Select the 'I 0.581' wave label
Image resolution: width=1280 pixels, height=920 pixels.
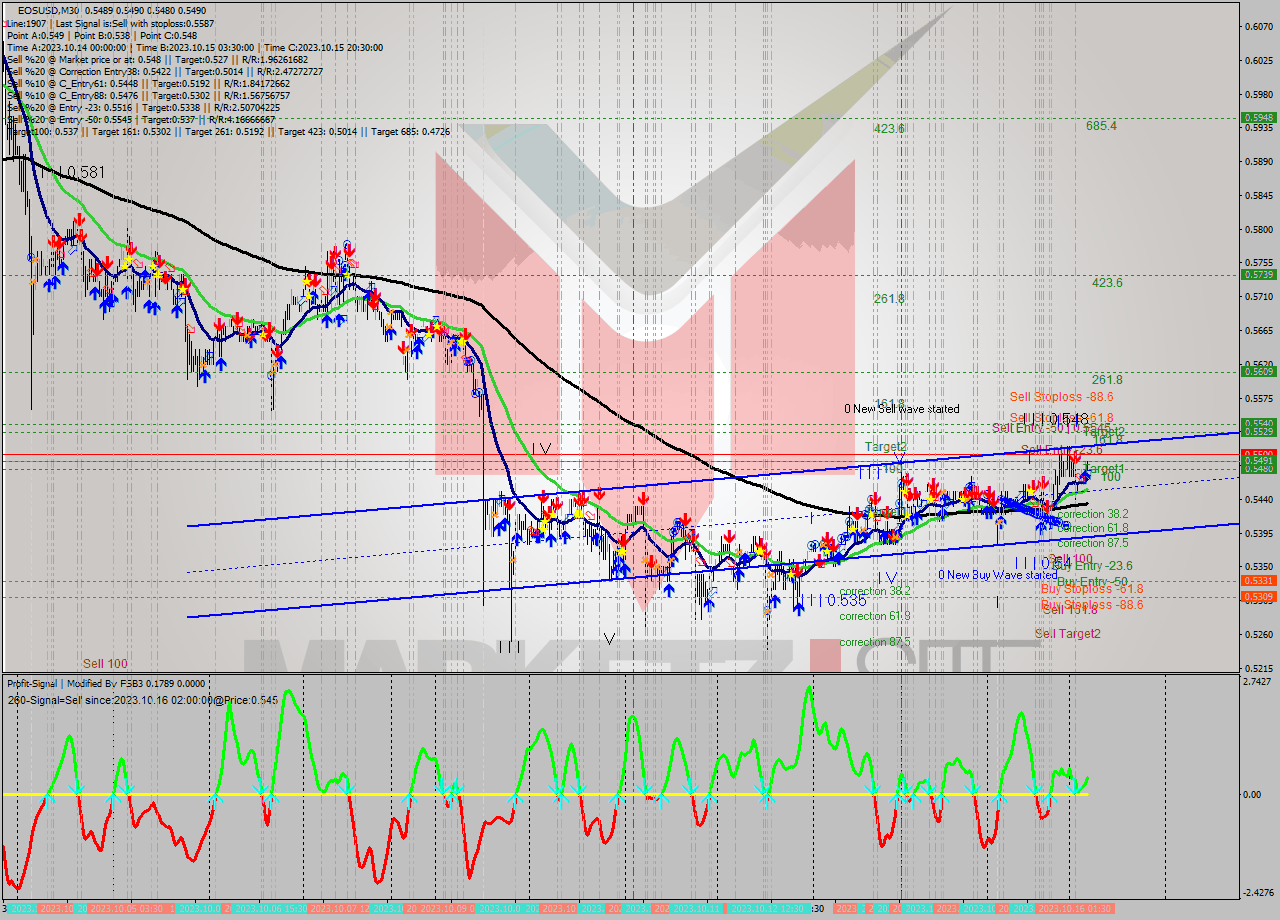pyautogui.click(x=81, y=172)
